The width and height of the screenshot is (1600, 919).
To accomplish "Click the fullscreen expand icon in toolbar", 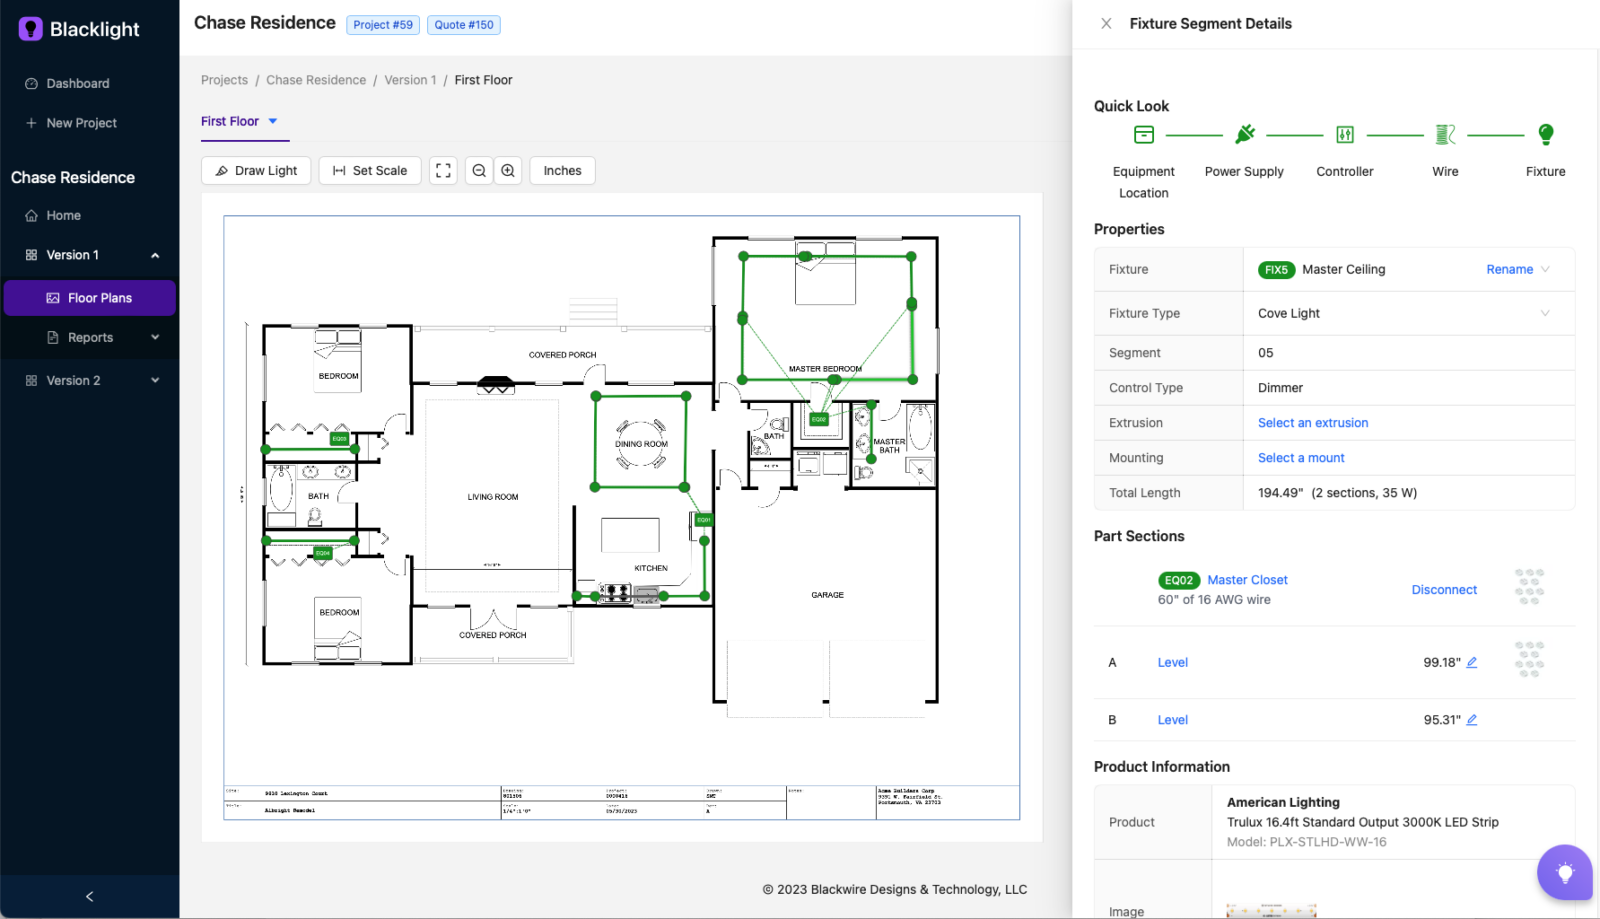I will click(x=443, y=171).
